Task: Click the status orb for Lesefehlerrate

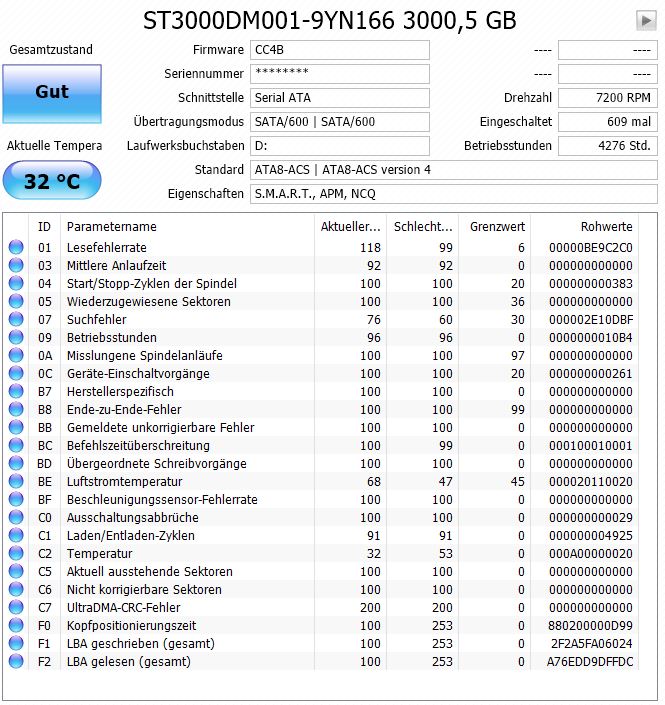Action: 16,247
